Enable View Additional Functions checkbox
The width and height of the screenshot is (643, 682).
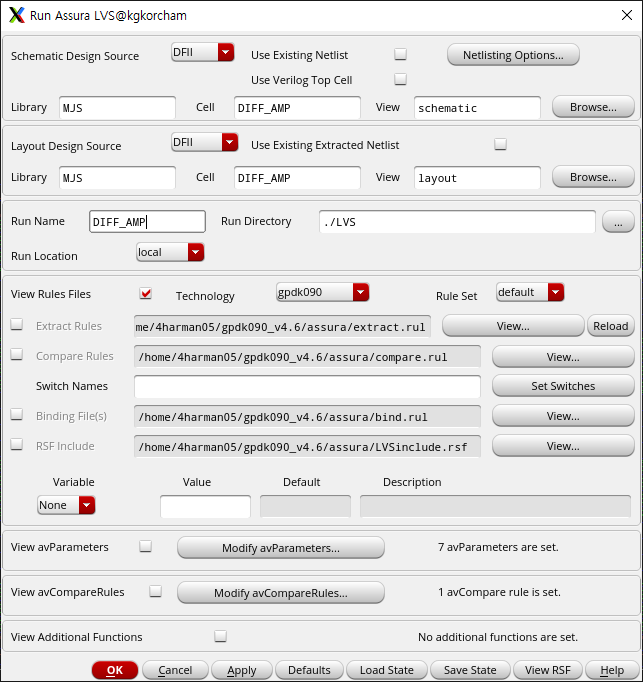220,636
